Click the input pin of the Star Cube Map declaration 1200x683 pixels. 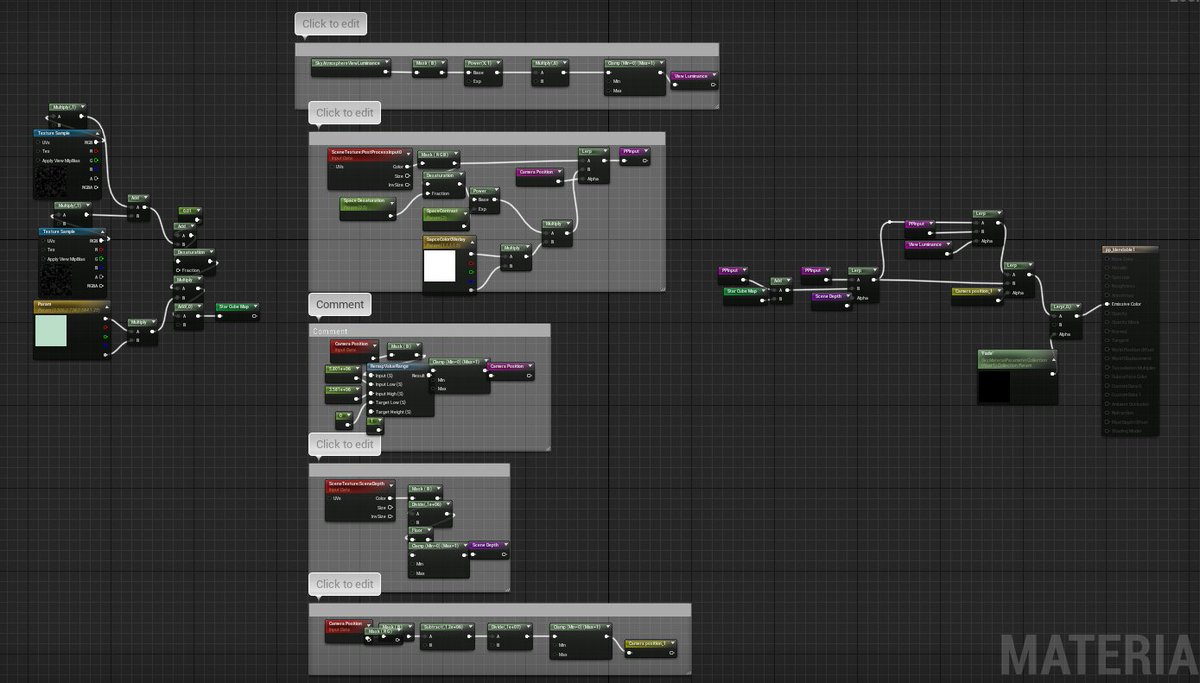coord(220,316)
